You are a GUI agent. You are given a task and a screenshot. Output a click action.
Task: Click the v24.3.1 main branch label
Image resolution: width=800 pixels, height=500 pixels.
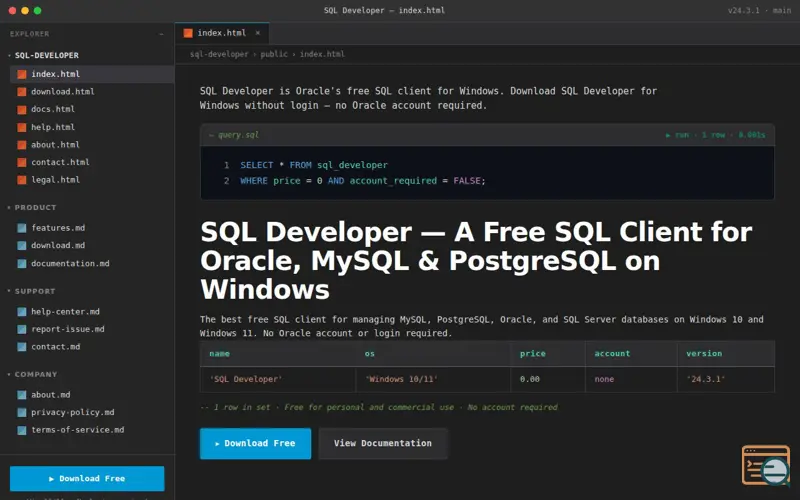pos(759,10)
